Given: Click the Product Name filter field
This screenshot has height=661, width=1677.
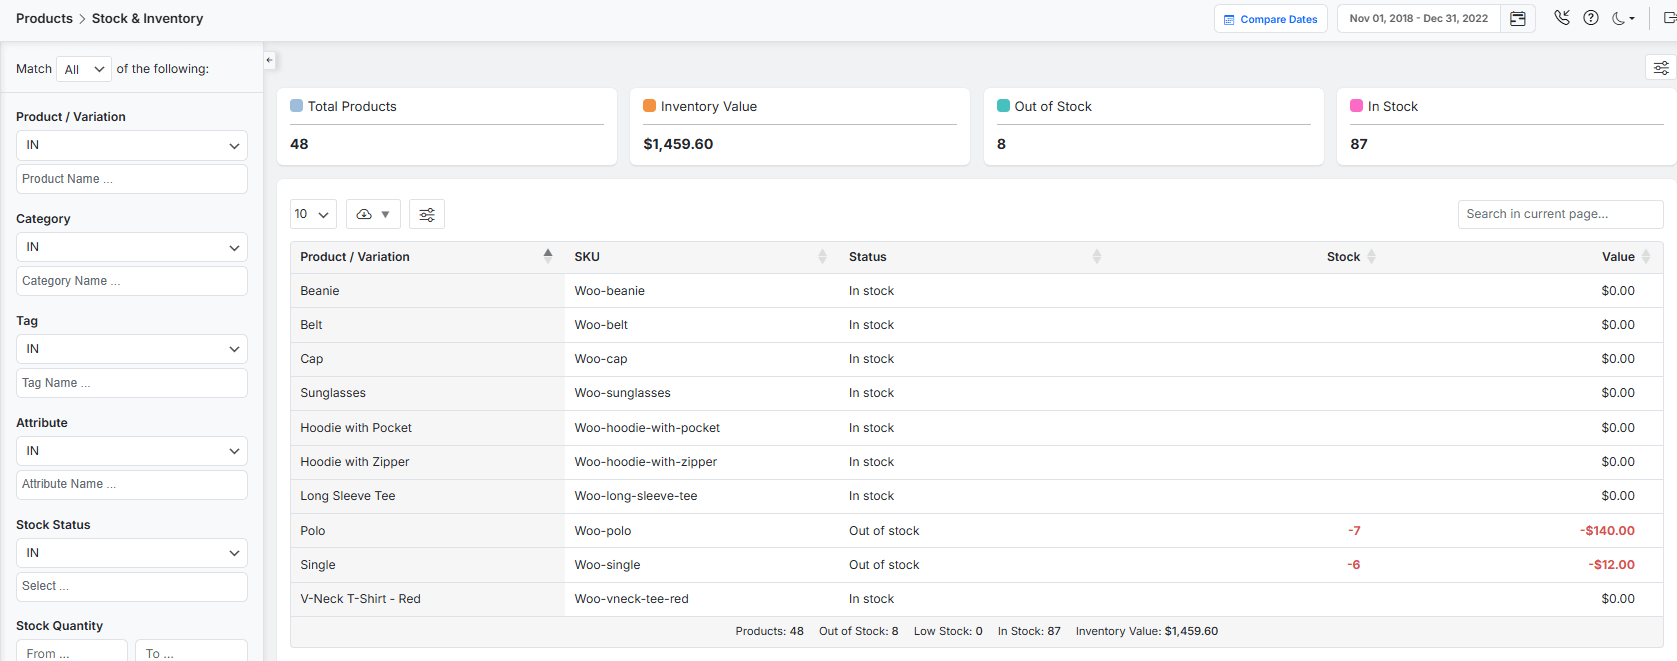Looking at the screenshot, I should click(132, 179).
